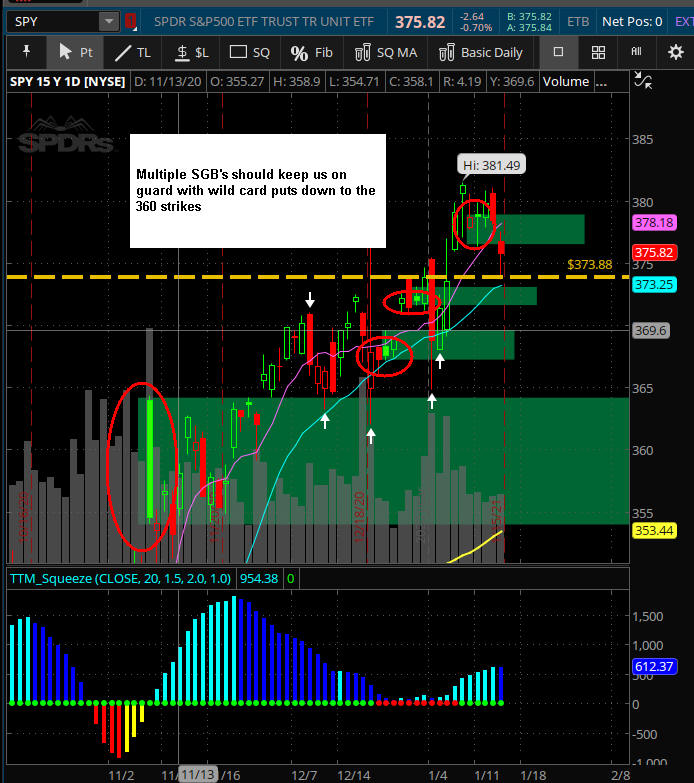Click the gray 369.6 crosshair price tag
The height and width of the screenshot is (783, 694).
pyautogui.click(x=651, y=330)
